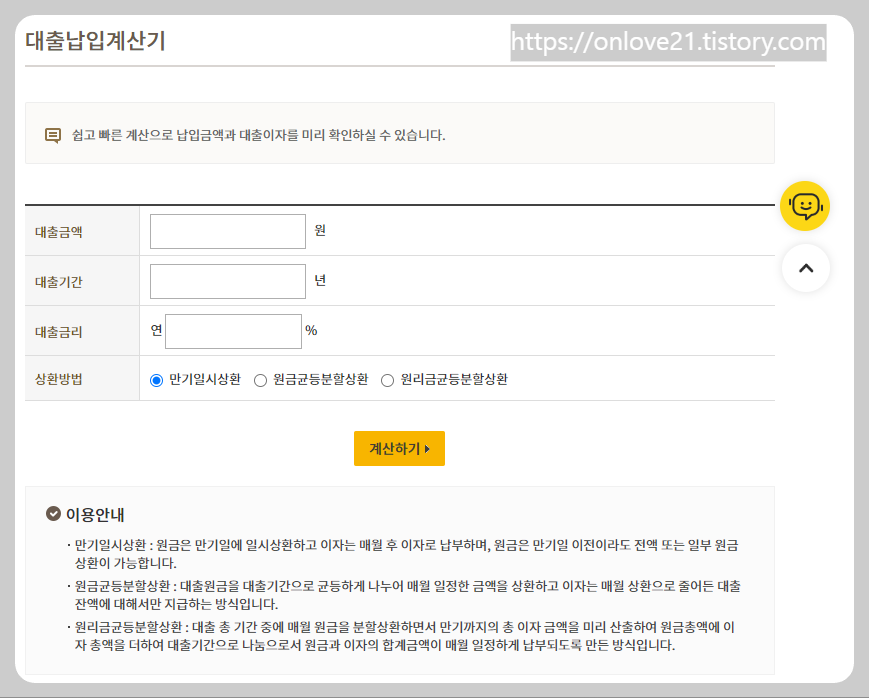This screenshot has width=869, height=698.
Task: Click the scroll-to-top arrow icon
Action: coord(806,268)
